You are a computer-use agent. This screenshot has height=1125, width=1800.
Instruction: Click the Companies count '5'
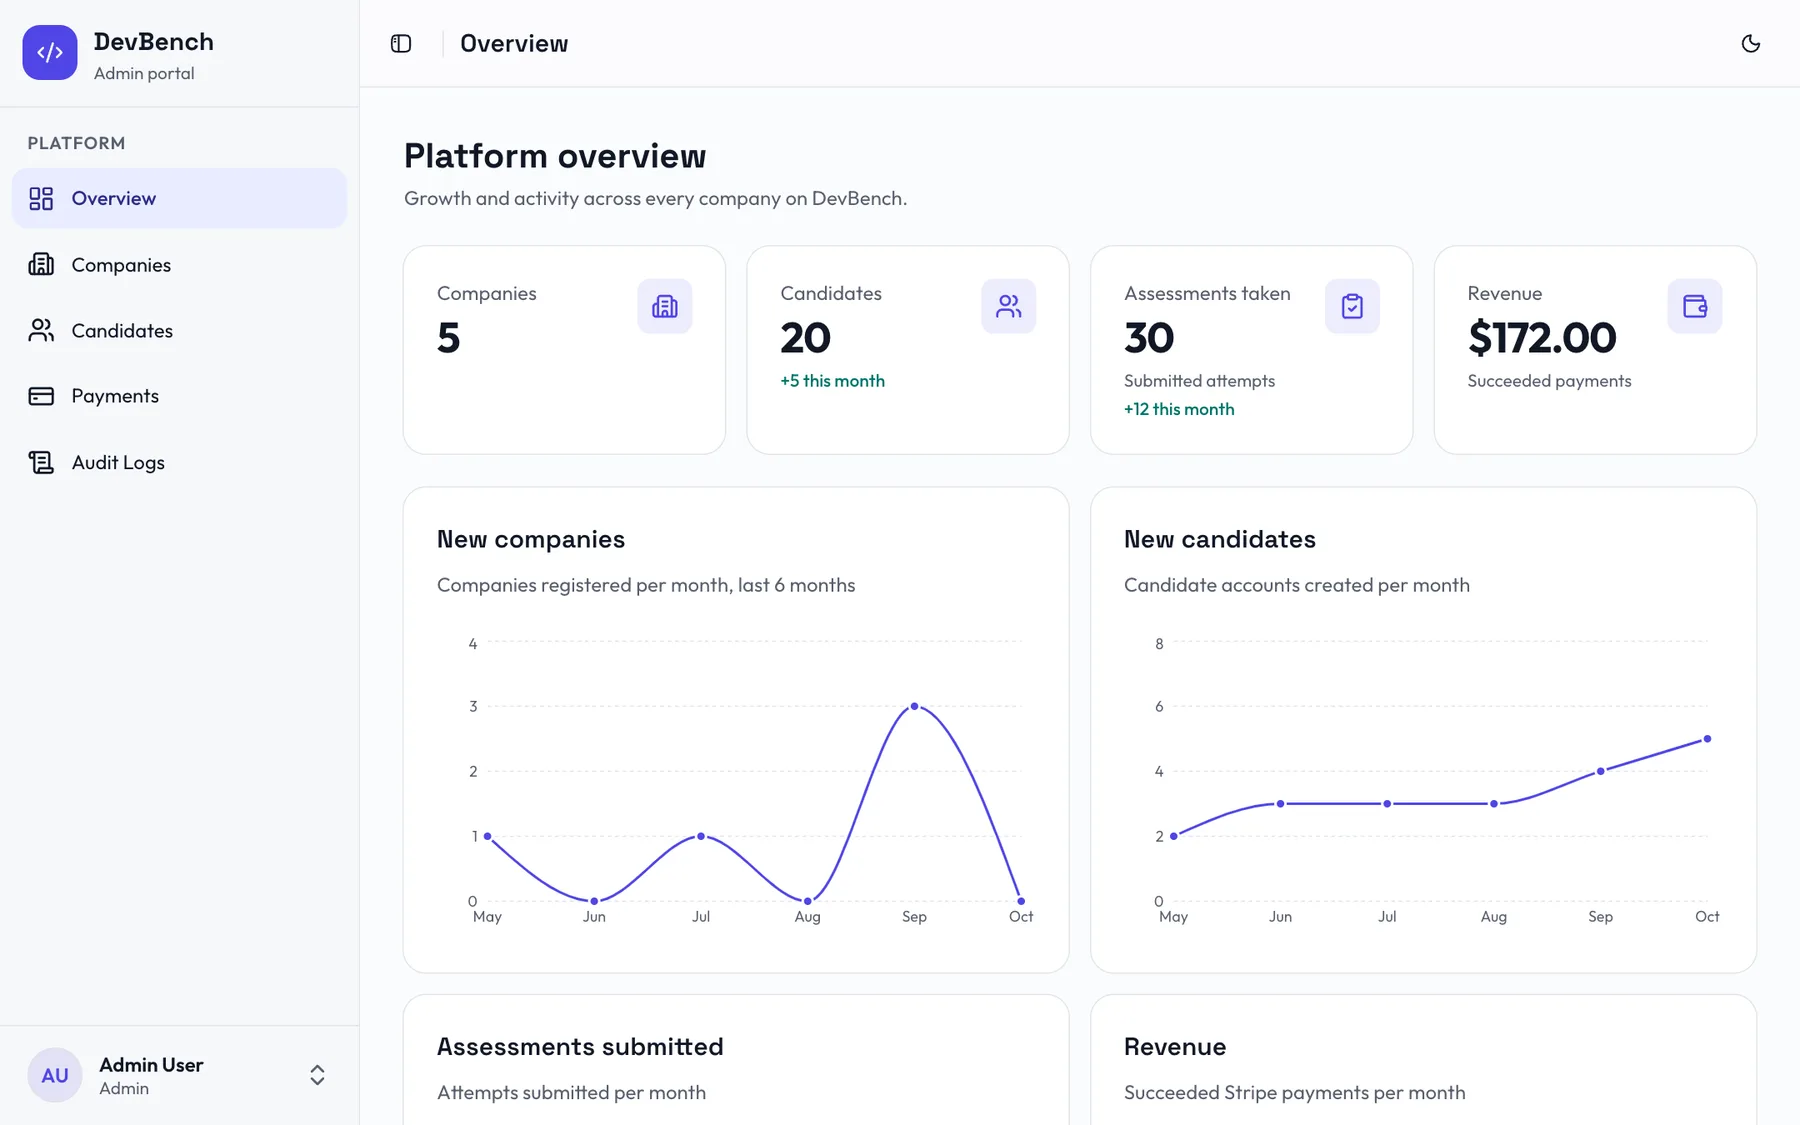click(448, 338)
